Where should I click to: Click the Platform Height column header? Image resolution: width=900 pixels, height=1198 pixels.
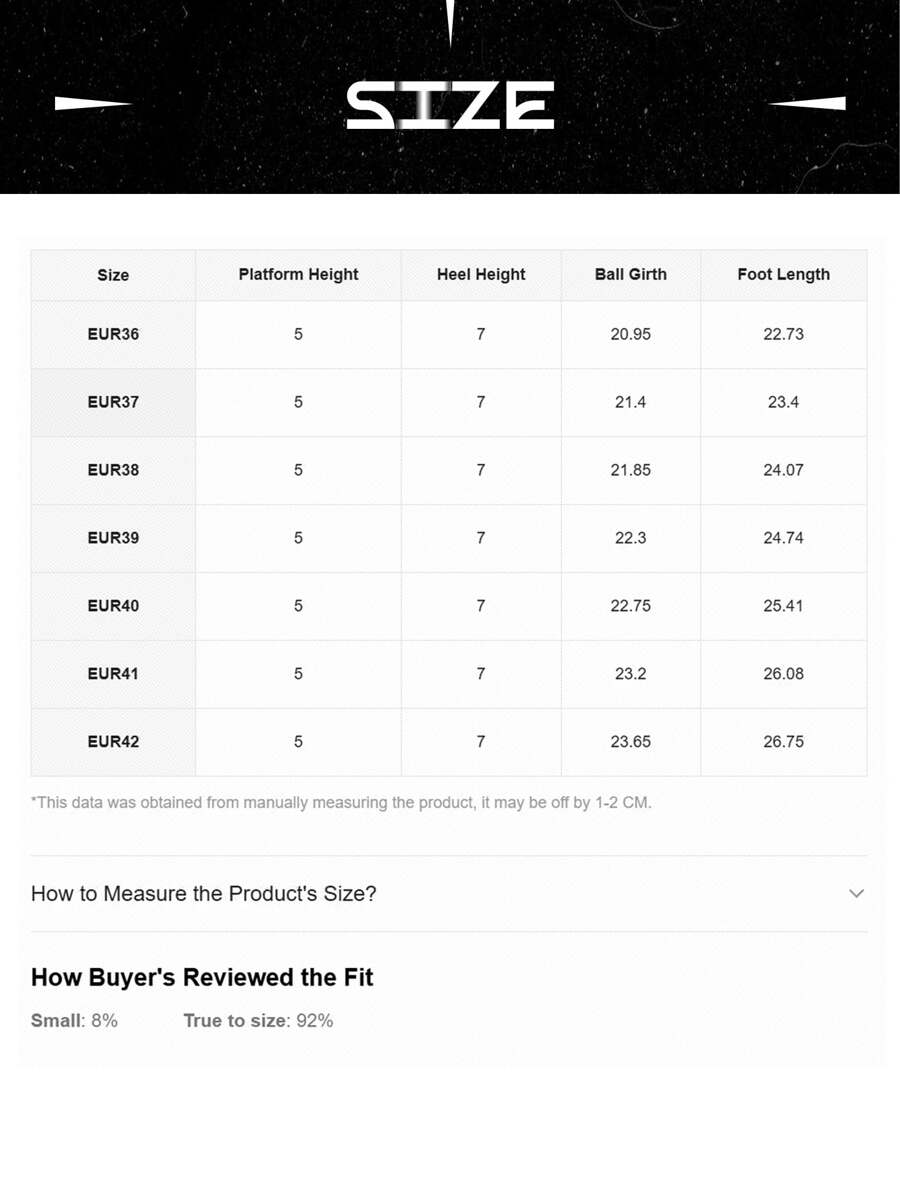click(x=298, y=274)
